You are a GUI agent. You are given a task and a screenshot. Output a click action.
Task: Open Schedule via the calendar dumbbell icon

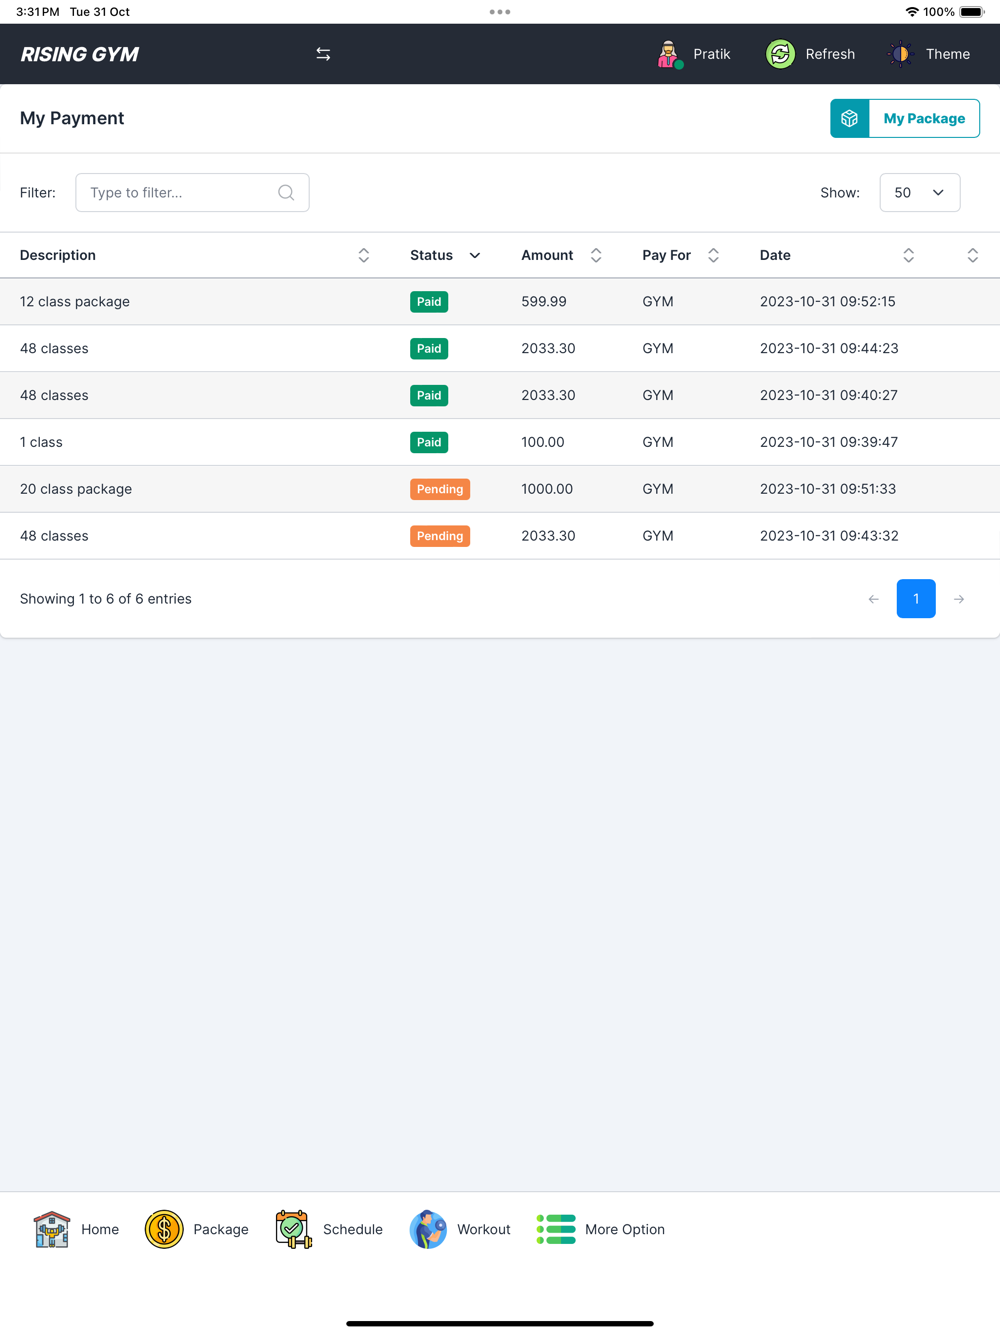293,1229
